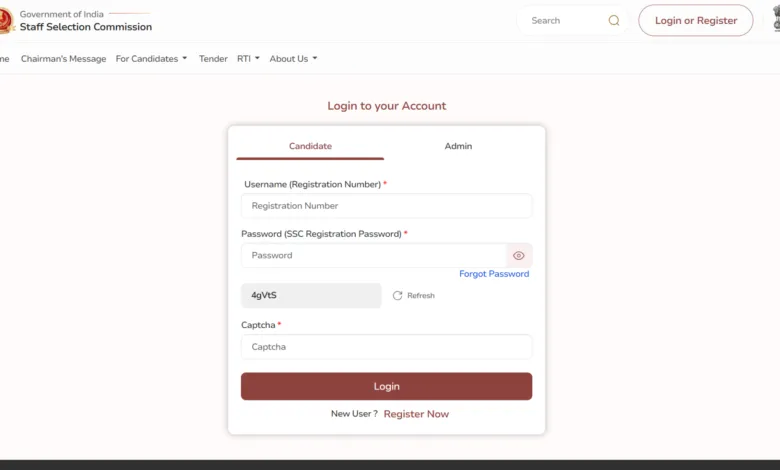The height and width of the screenshot is (470, 780).
Task: Click the Login to your Account heading
Action: click(x=387, y=106)
